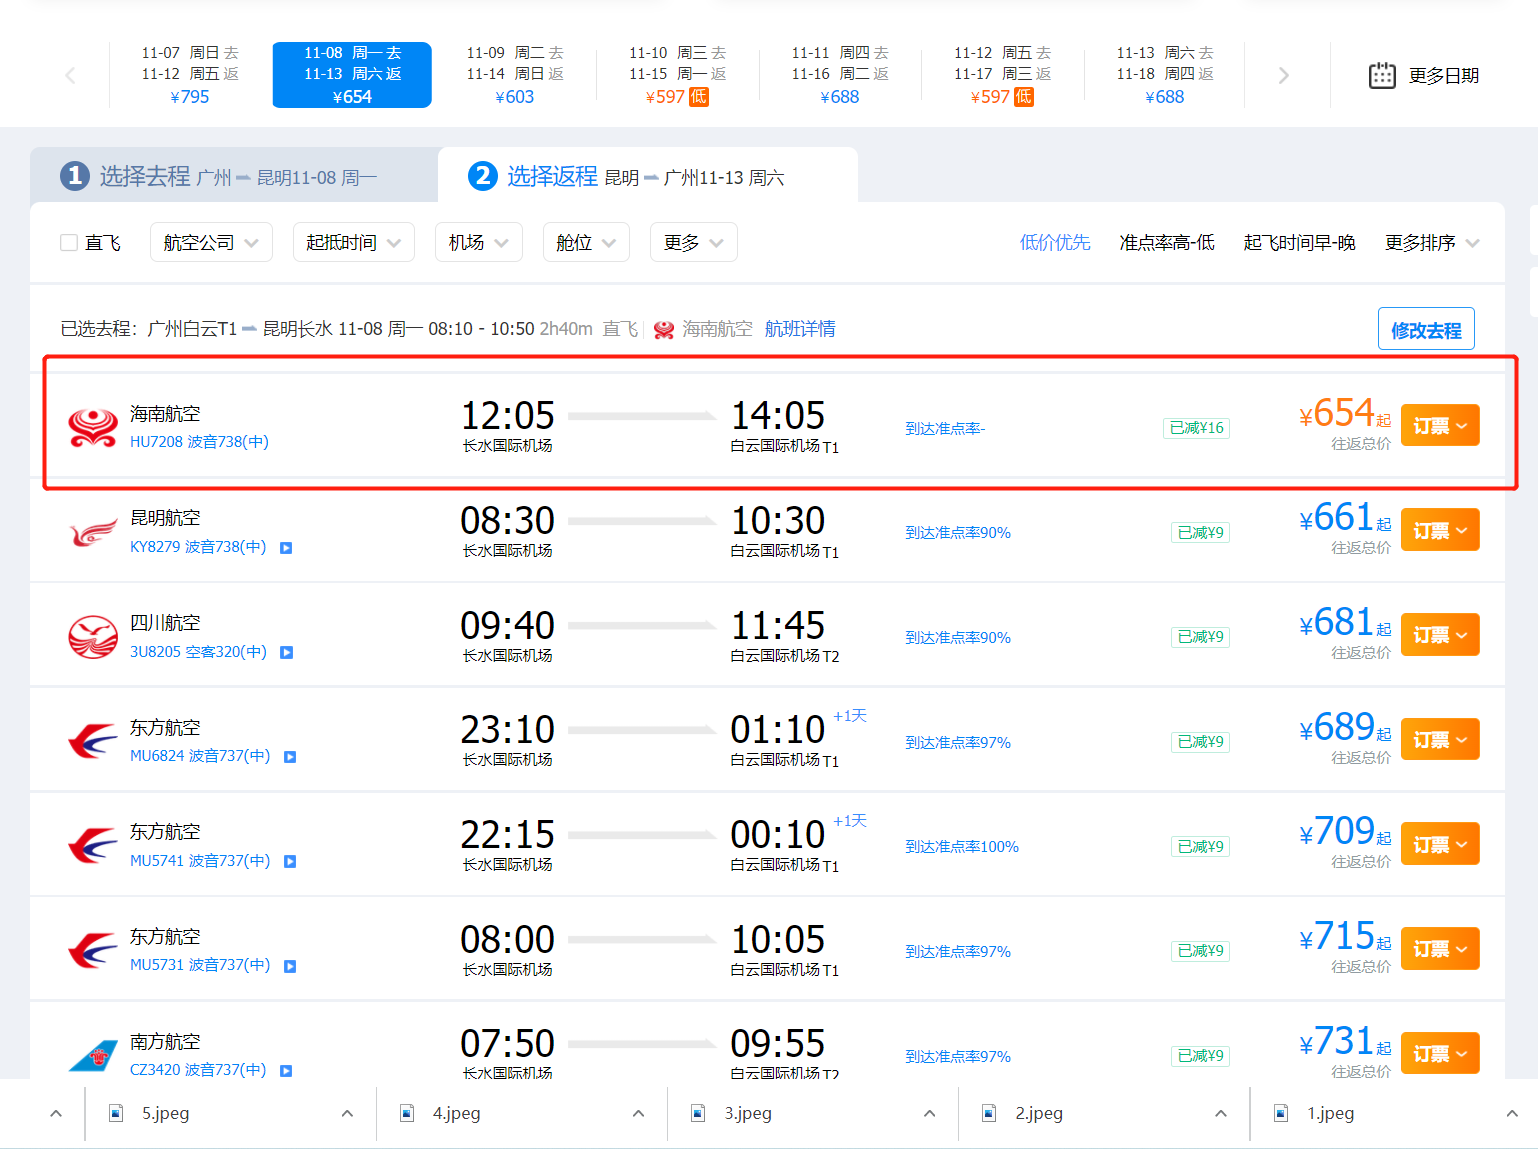The width and height of the screenshot is (1538, 1149).
Task: Open the 更多排序 sort dropdown
Action: tap(1431, 242)
